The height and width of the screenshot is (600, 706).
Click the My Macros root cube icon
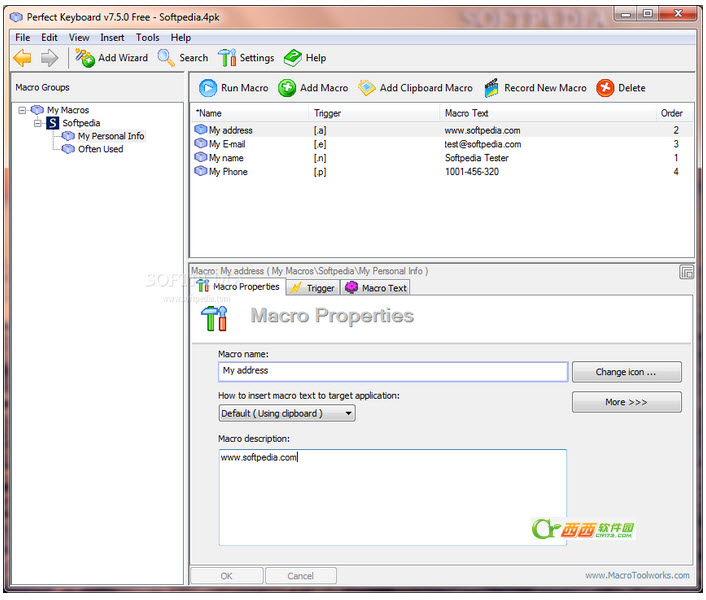click(x=37, y=110)
